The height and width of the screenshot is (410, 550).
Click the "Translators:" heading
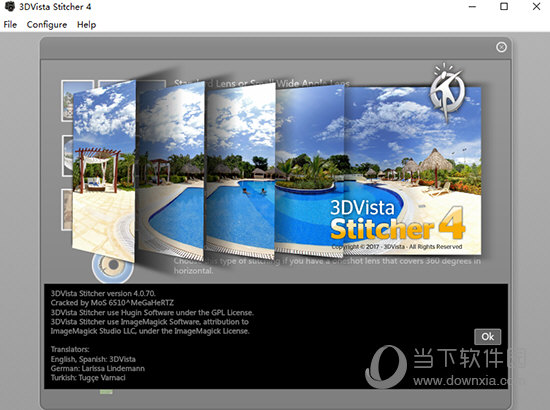click(x=70, y=349)
